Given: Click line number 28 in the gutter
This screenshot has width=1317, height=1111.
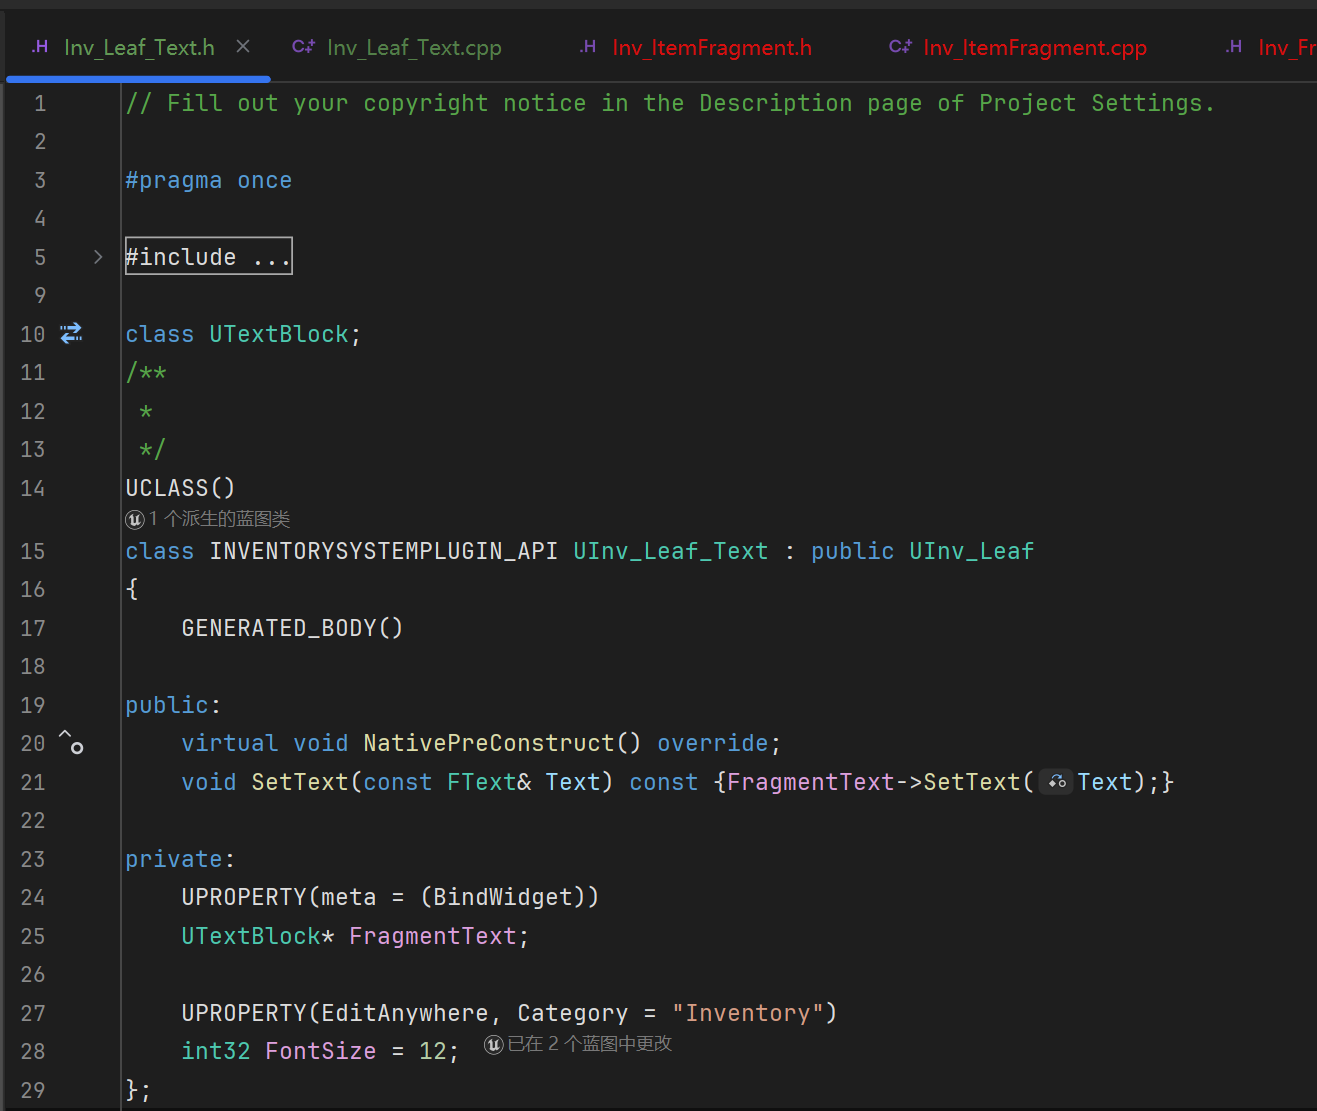Looking at the screenshot, I should pos(33,1051).
